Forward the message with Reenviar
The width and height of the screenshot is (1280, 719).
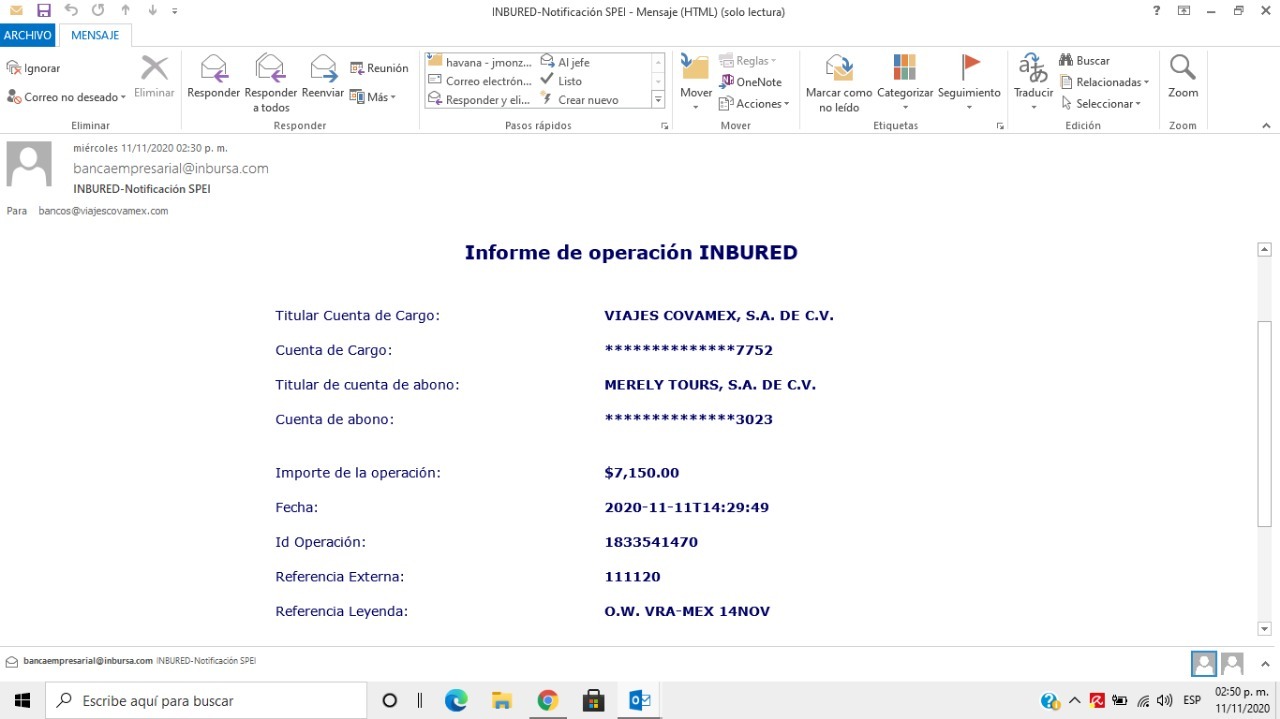[323, 68]
